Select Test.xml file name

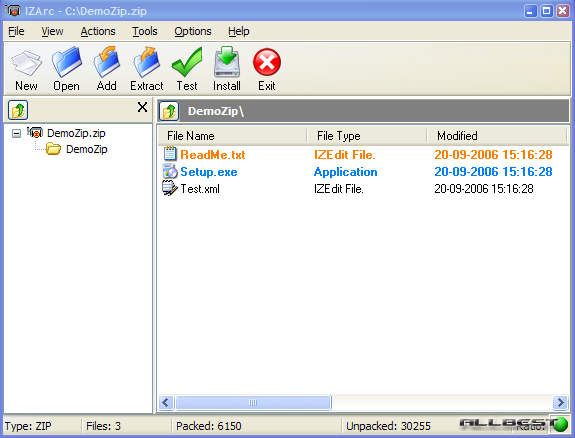(200, 189)
